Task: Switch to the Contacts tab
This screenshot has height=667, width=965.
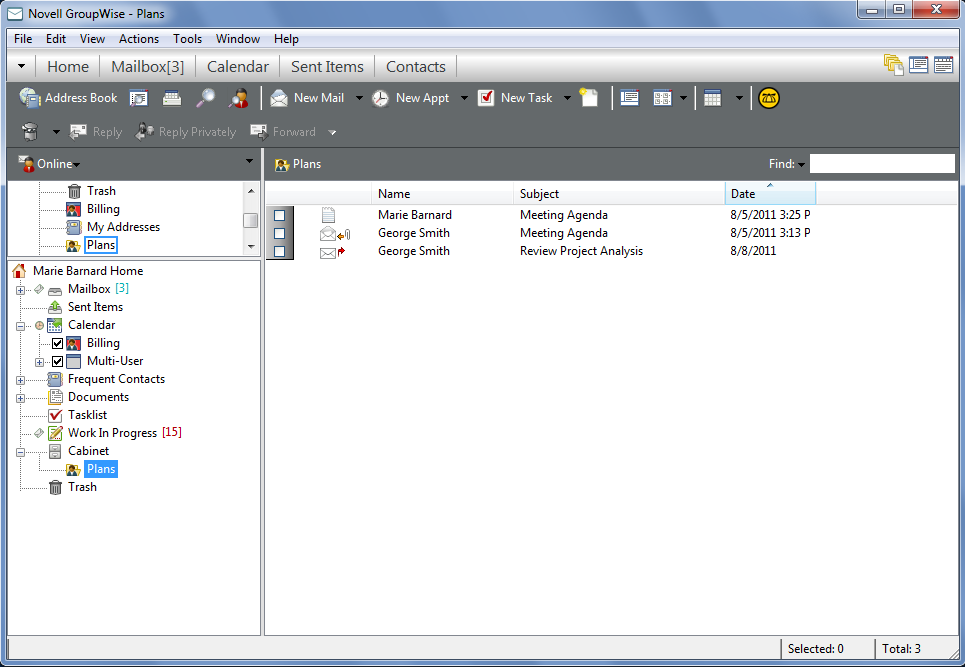Action: click(415, 66)
